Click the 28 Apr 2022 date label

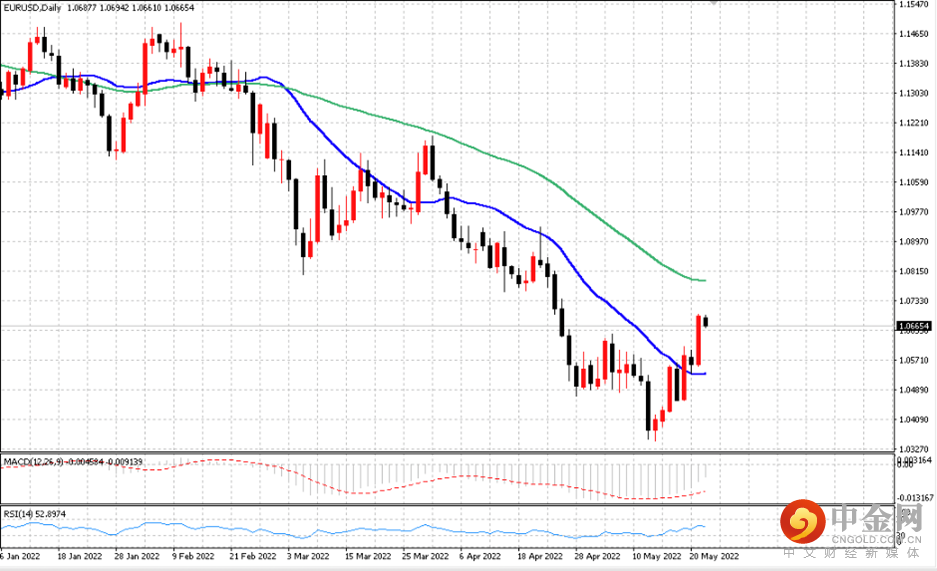[598, 556]
